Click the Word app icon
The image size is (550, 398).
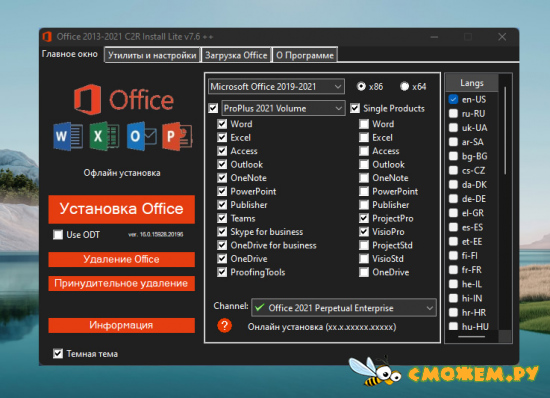click(x=68, y=136)
